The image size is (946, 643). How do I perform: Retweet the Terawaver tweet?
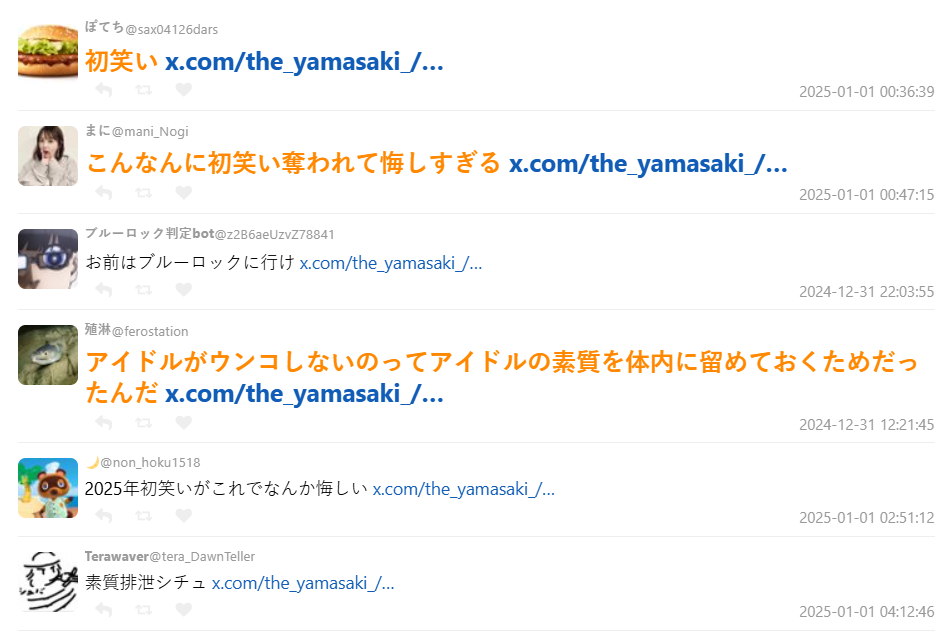click(x=144, y=610)
